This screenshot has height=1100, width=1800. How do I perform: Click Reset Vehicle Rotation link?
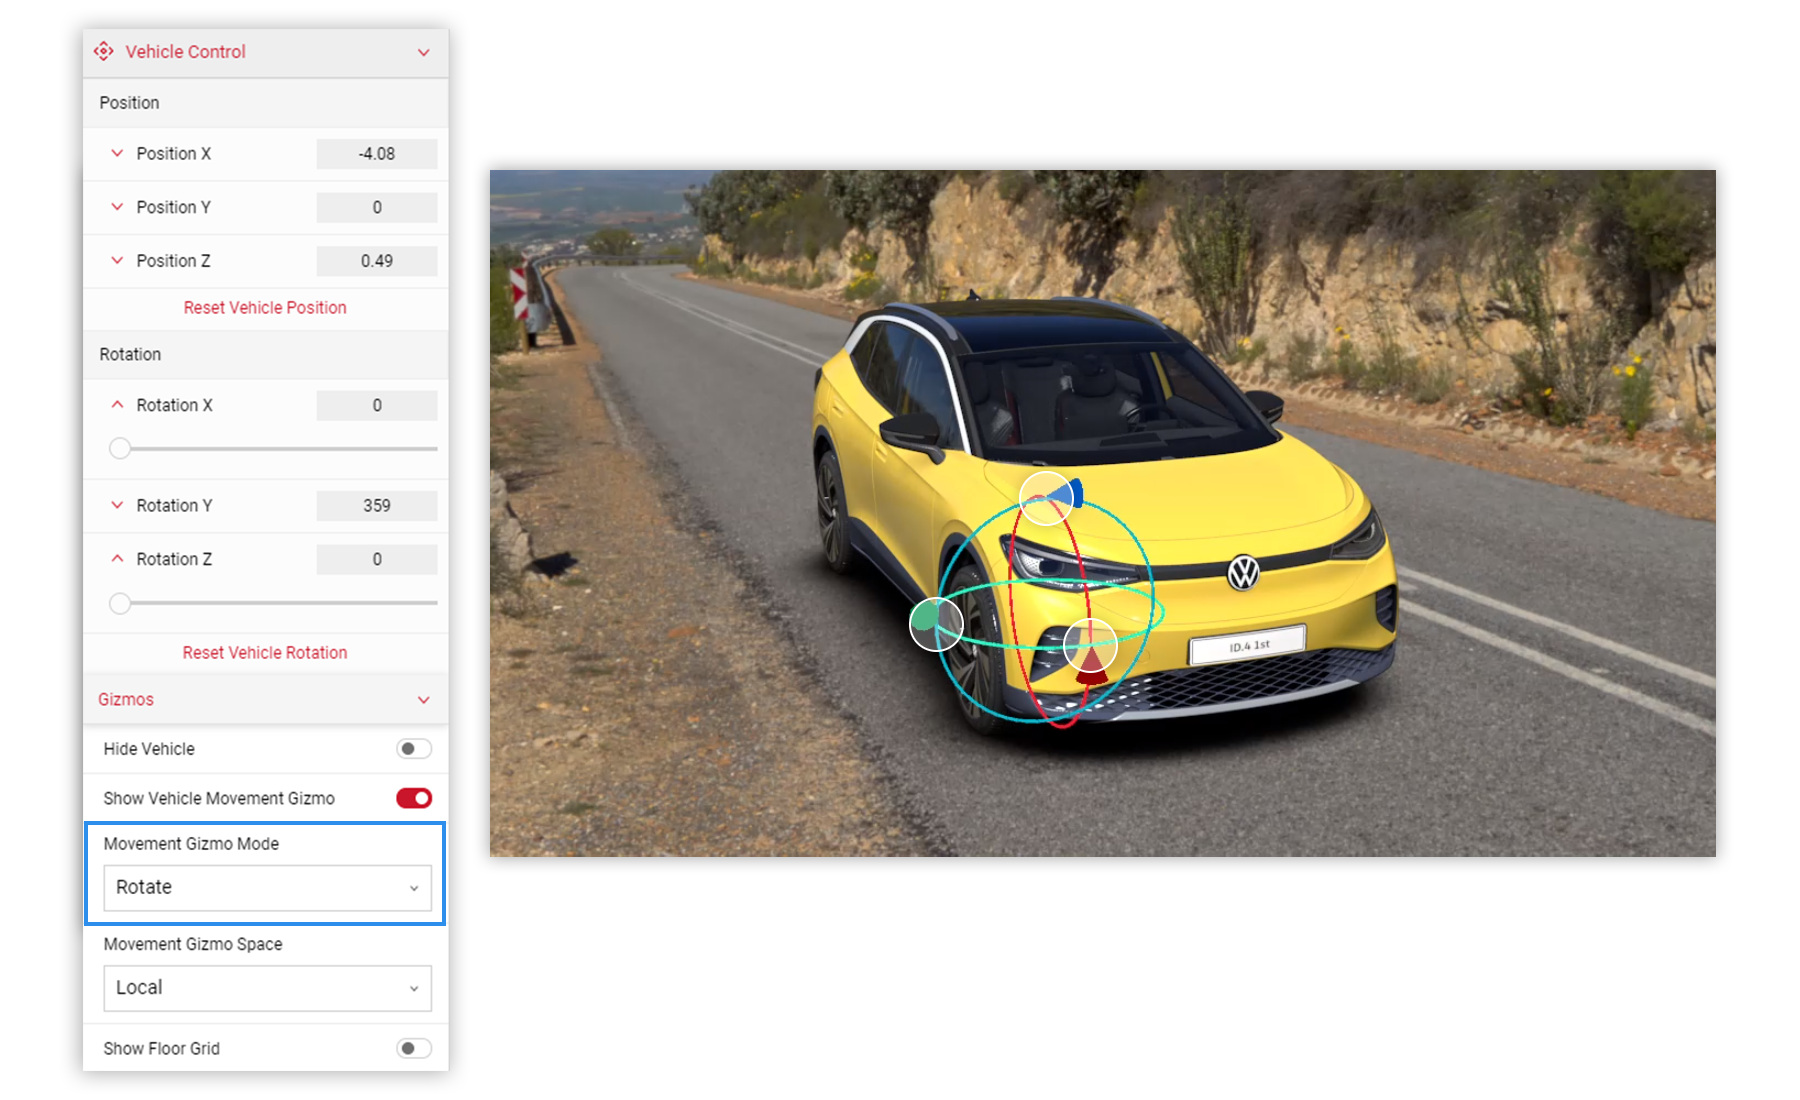tap(265, 653)
